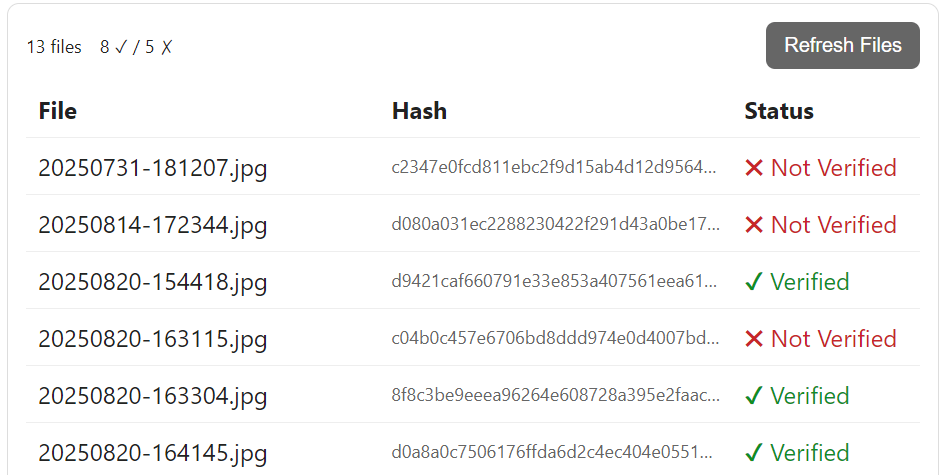Open file 20250814-172344.jpg
Screen dimensions: 950x475
click(153, 225)
